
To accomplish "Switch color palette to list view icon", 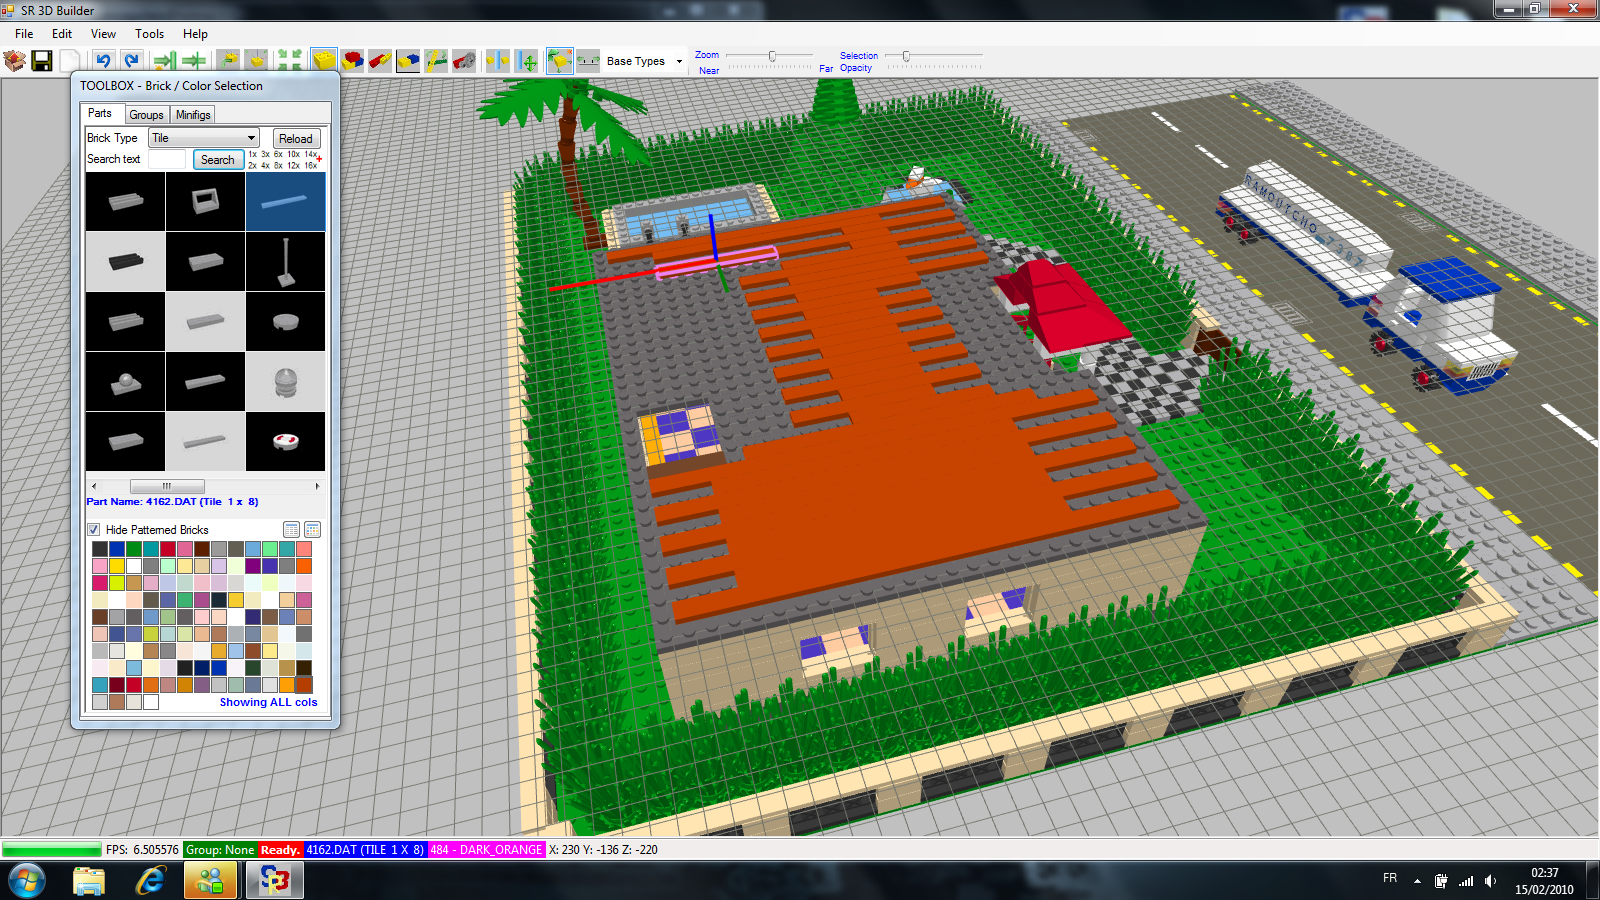I will pyautogui.click(x=291, y=529).
